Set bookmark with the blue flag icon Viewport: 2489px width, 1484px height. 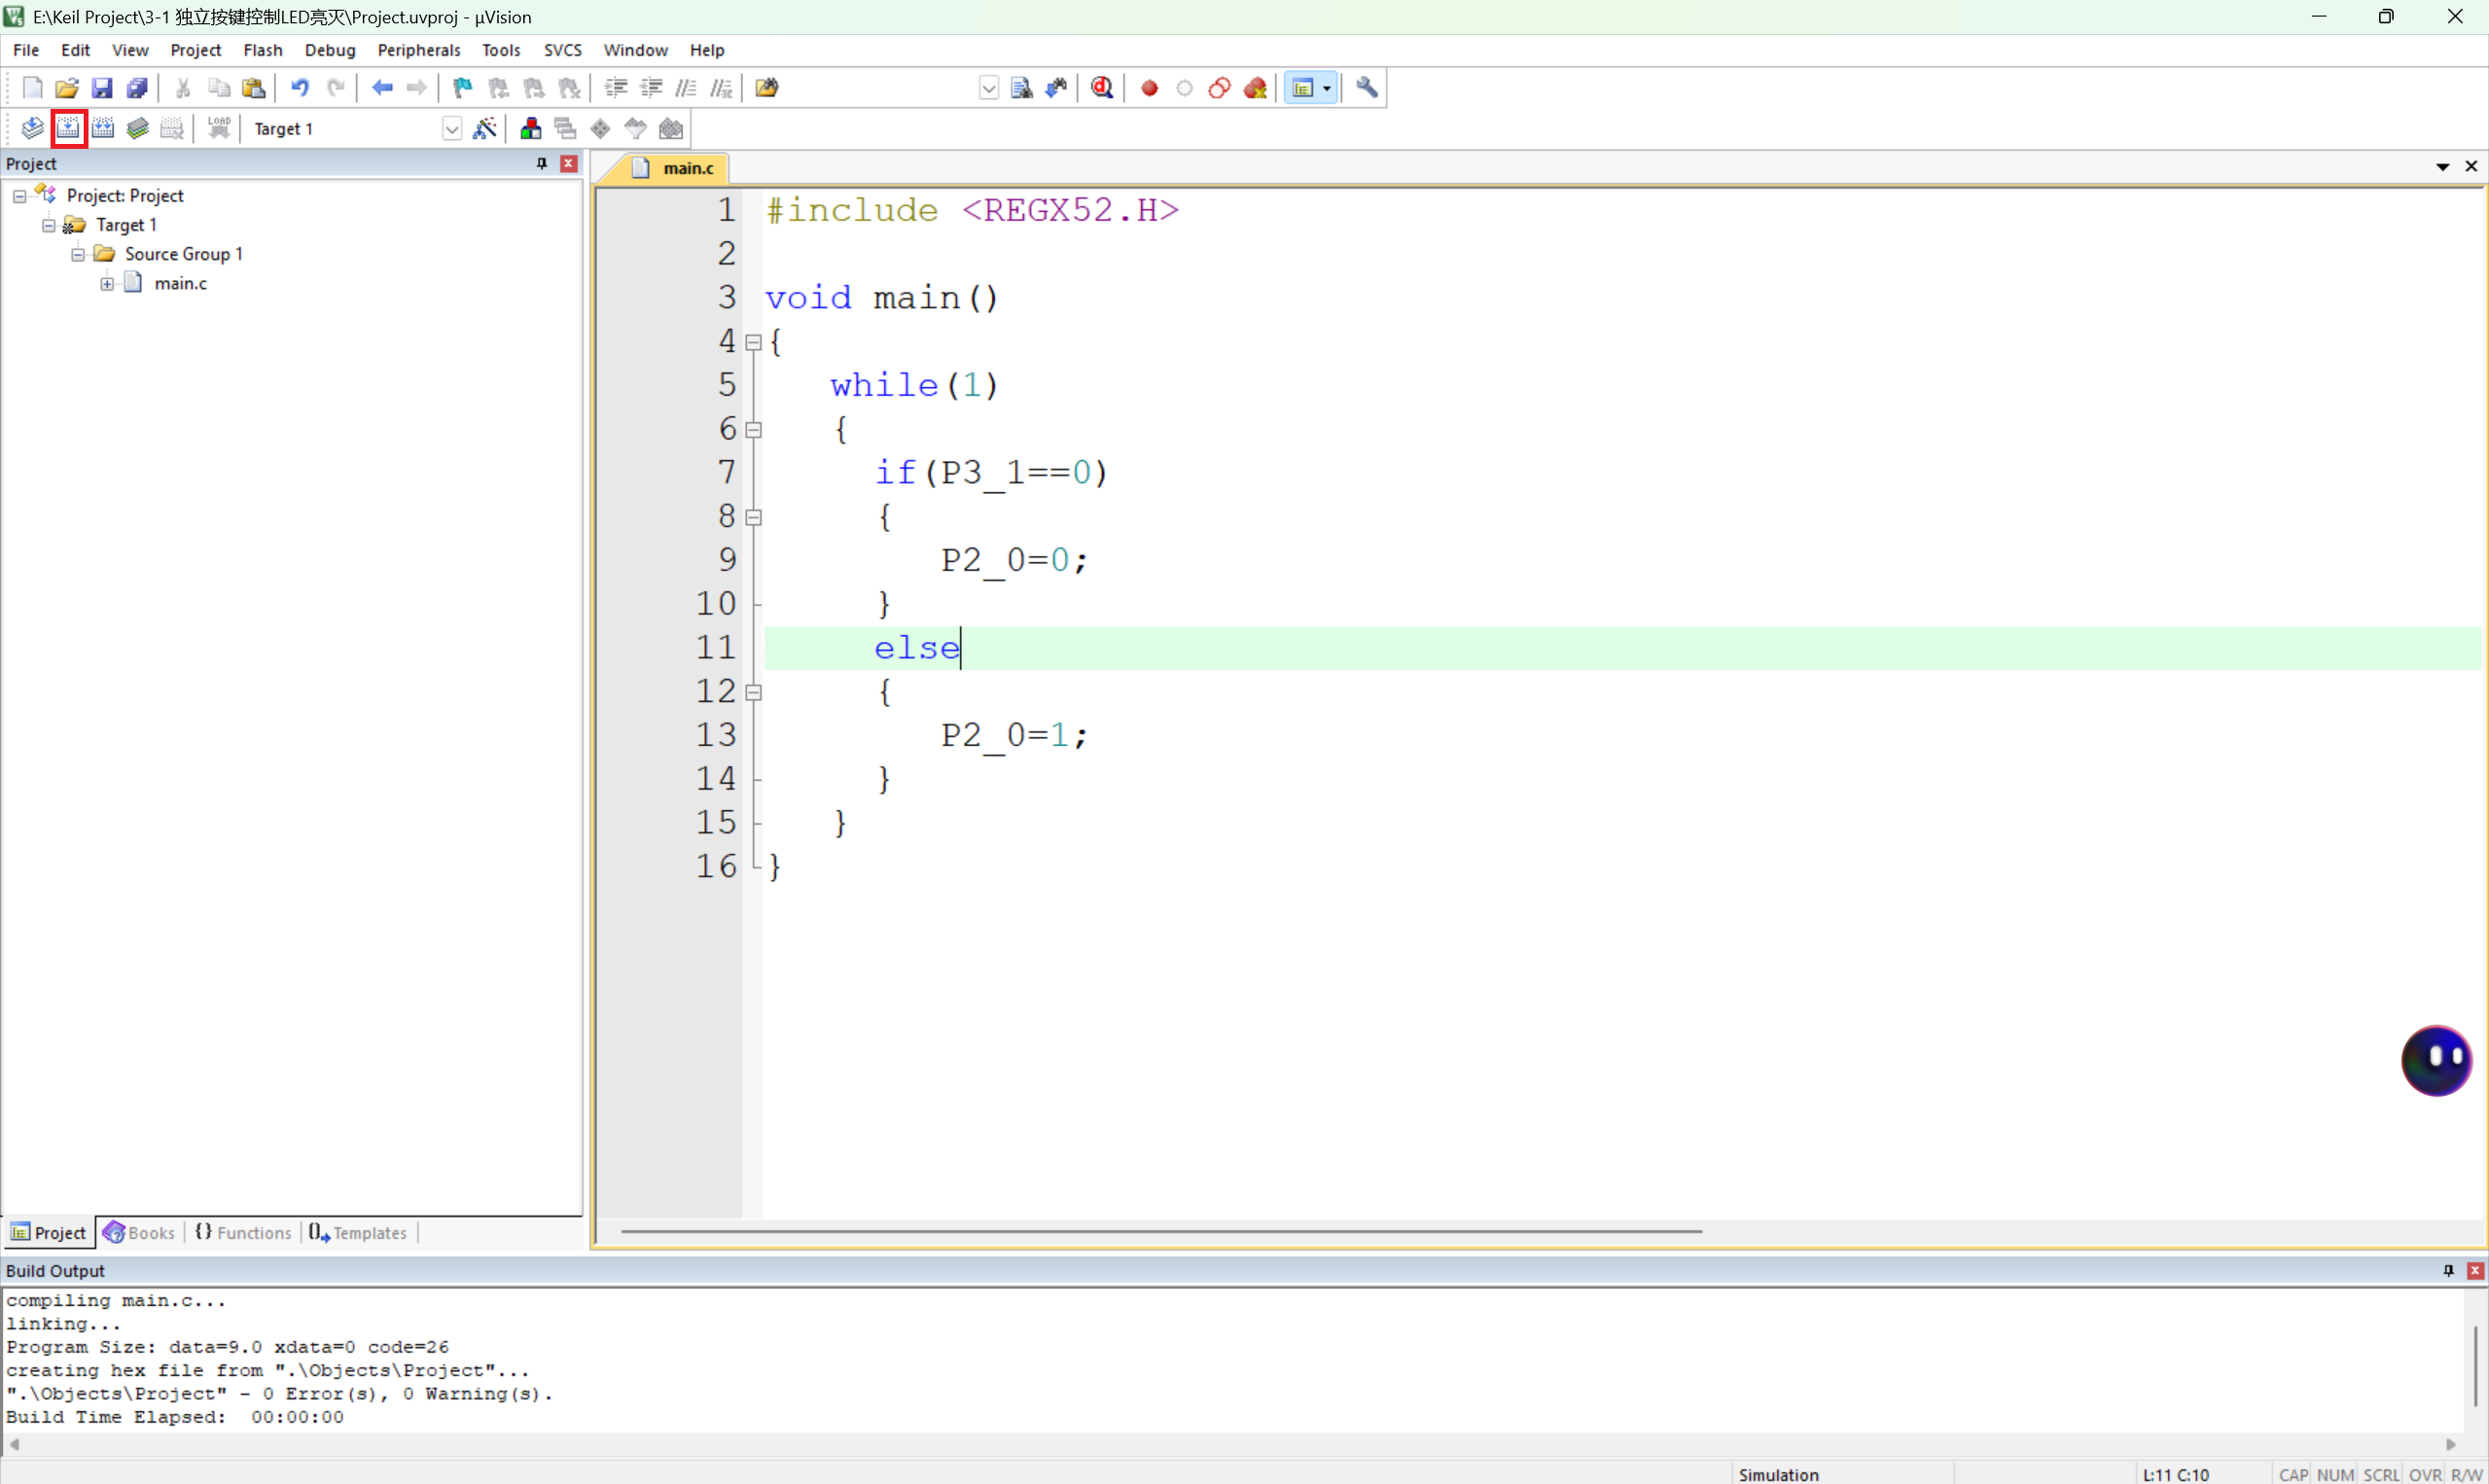[462, 88]
